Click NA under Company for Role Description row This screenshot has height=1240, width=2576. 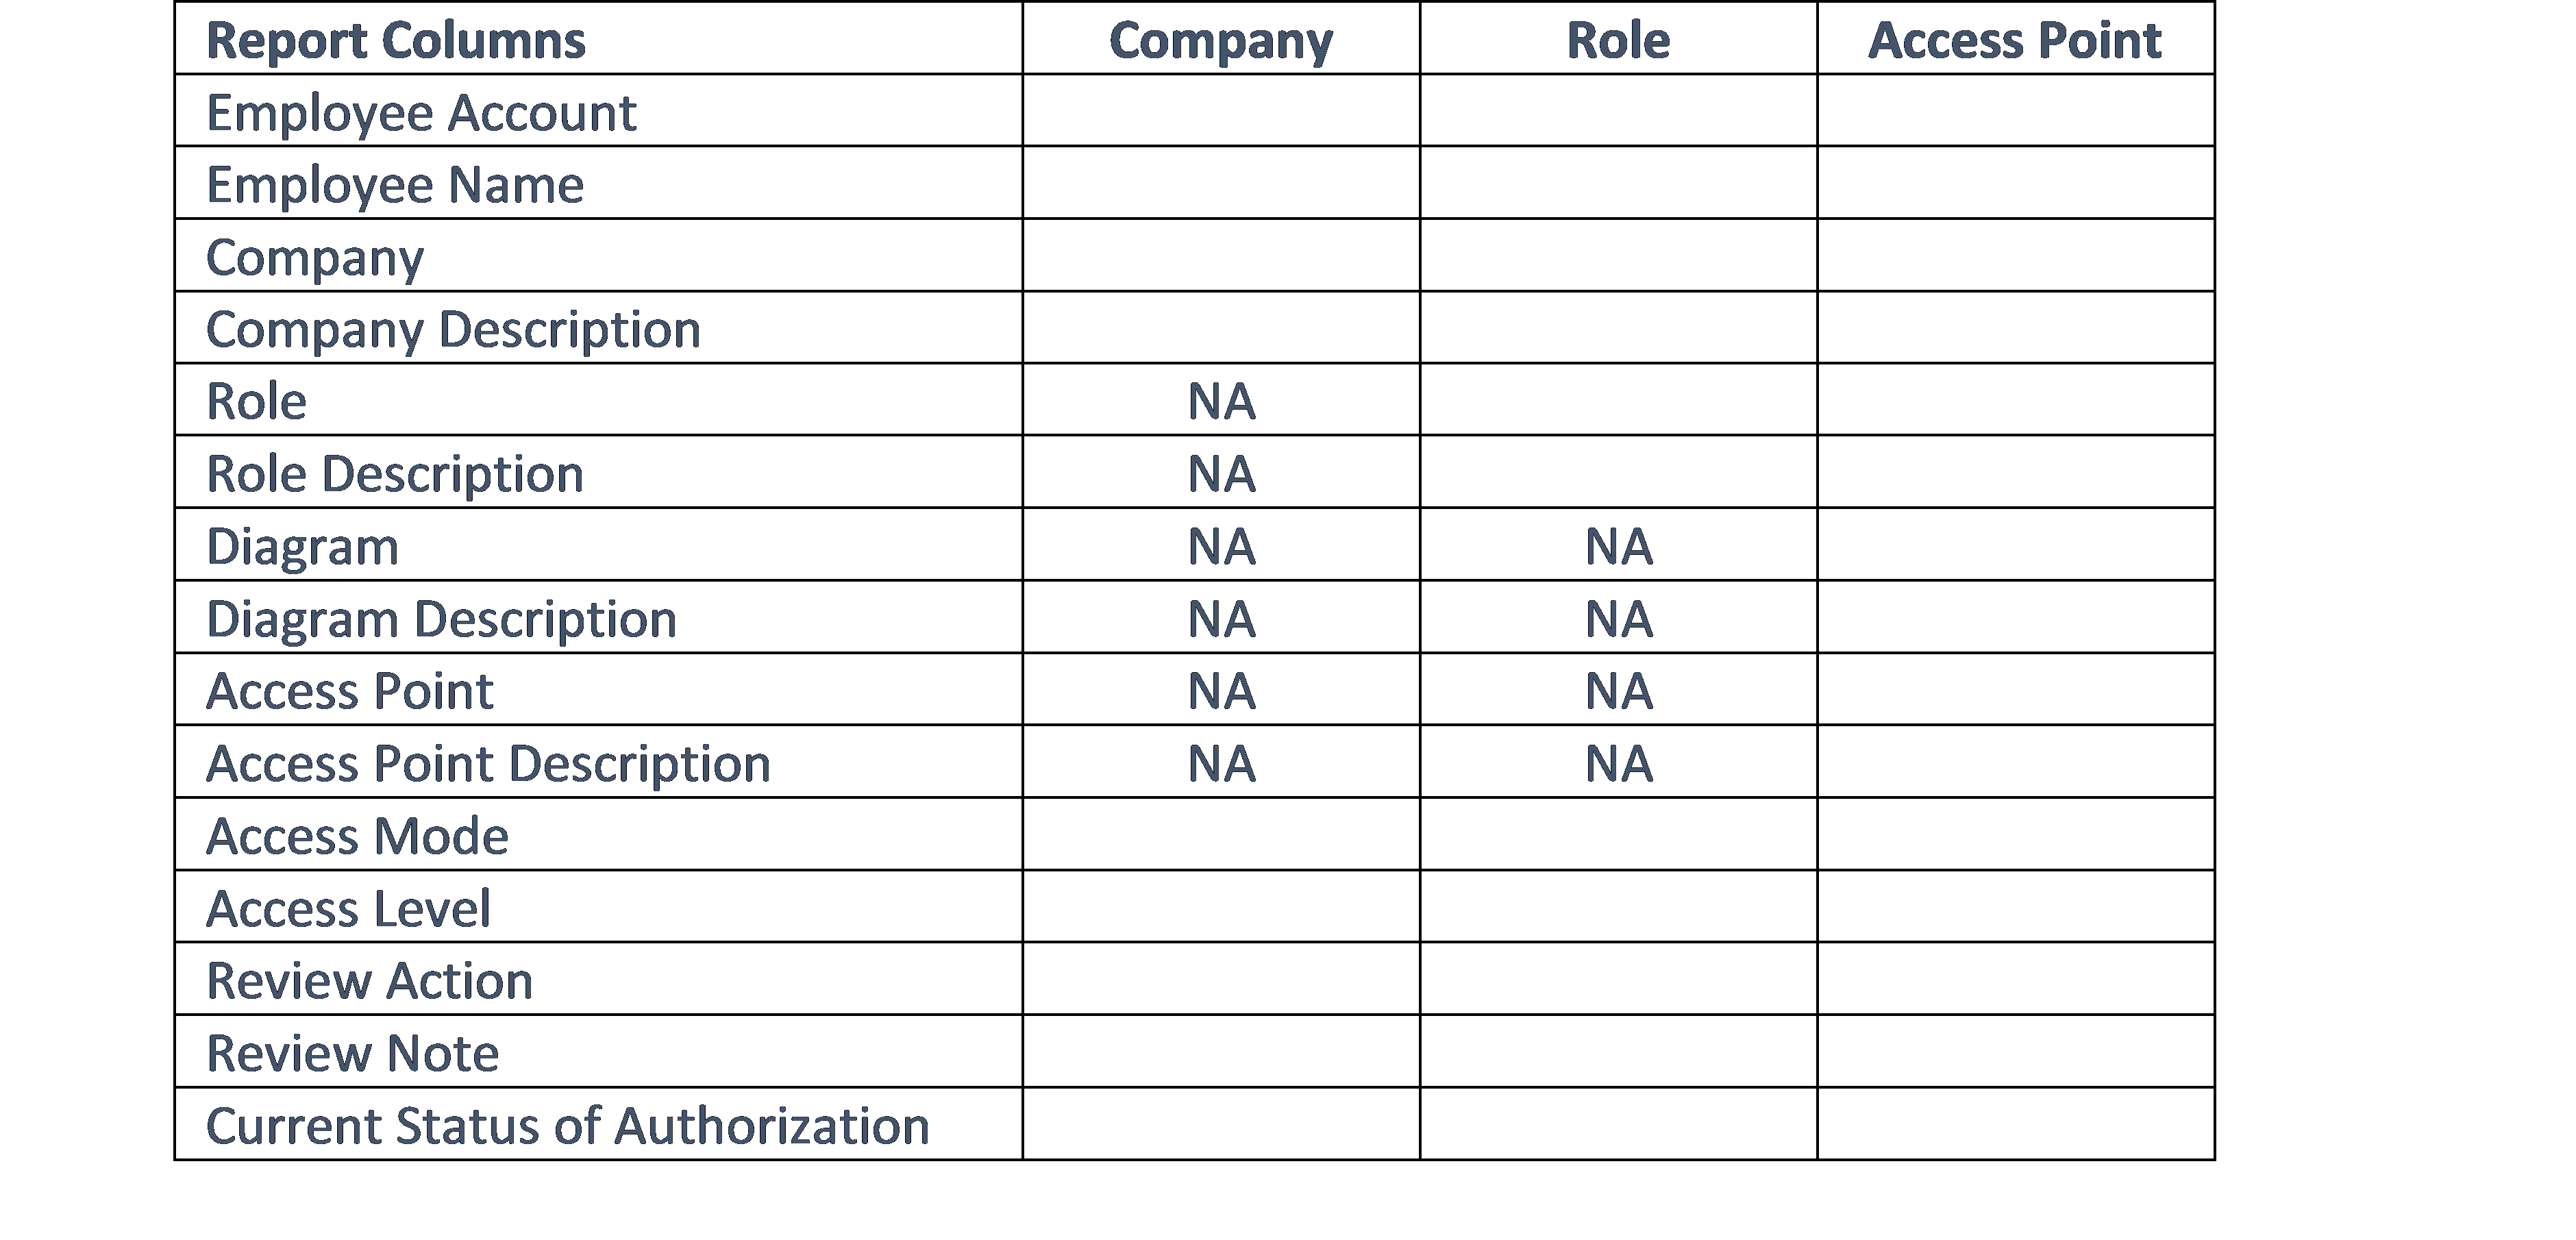click(x=1220, y=474)
